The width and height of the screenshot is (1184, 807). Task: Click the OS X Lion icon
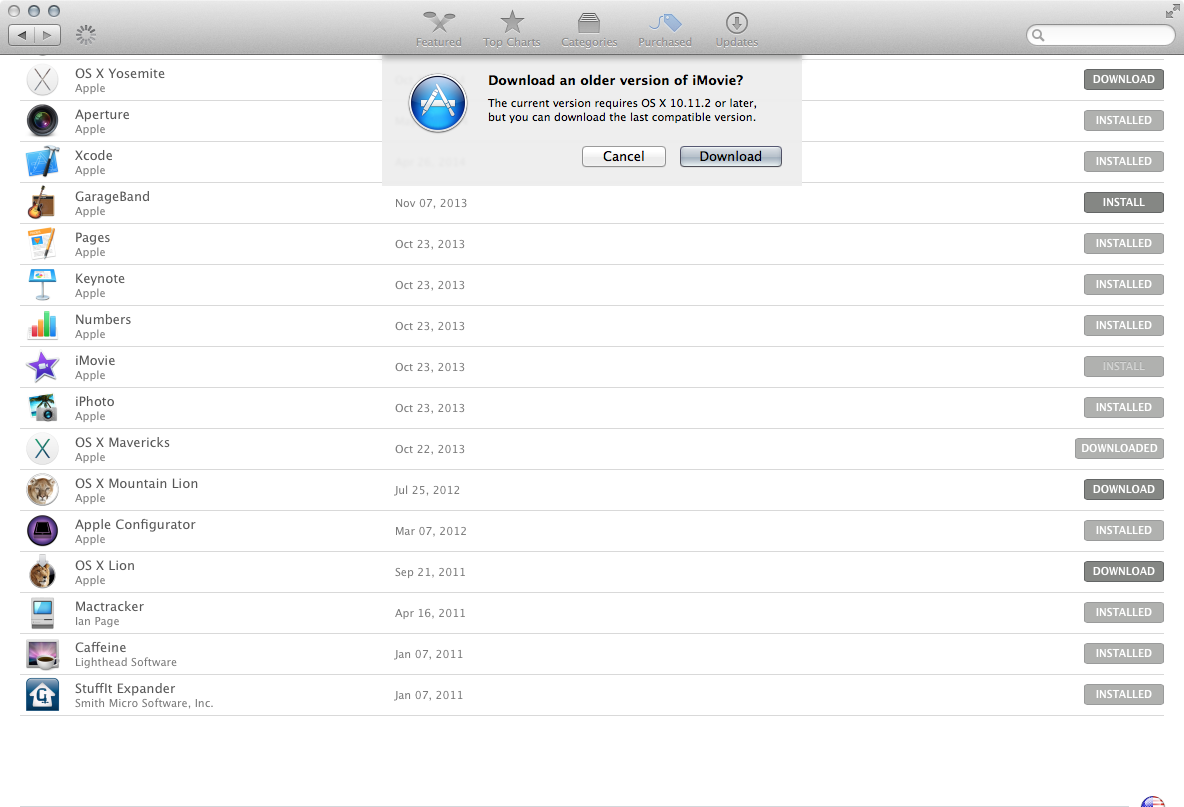tap(42, 571)
